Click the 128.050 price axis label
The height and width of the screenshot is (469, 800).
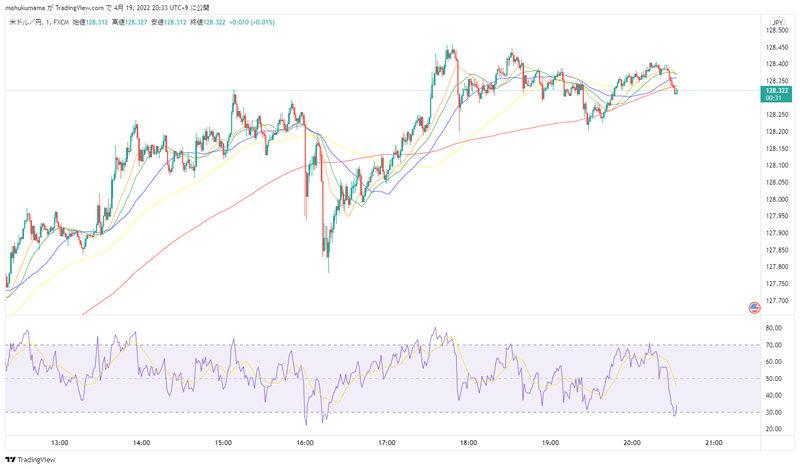pyautogui.click(x=777, y=183)
